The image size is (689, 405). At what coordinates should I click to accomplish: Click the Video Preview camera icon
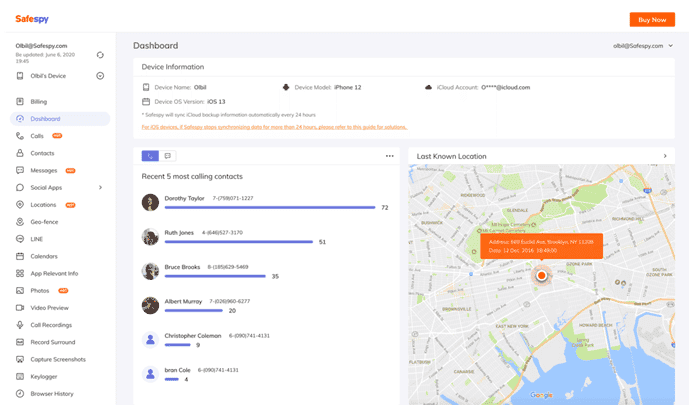click(20, 308)
